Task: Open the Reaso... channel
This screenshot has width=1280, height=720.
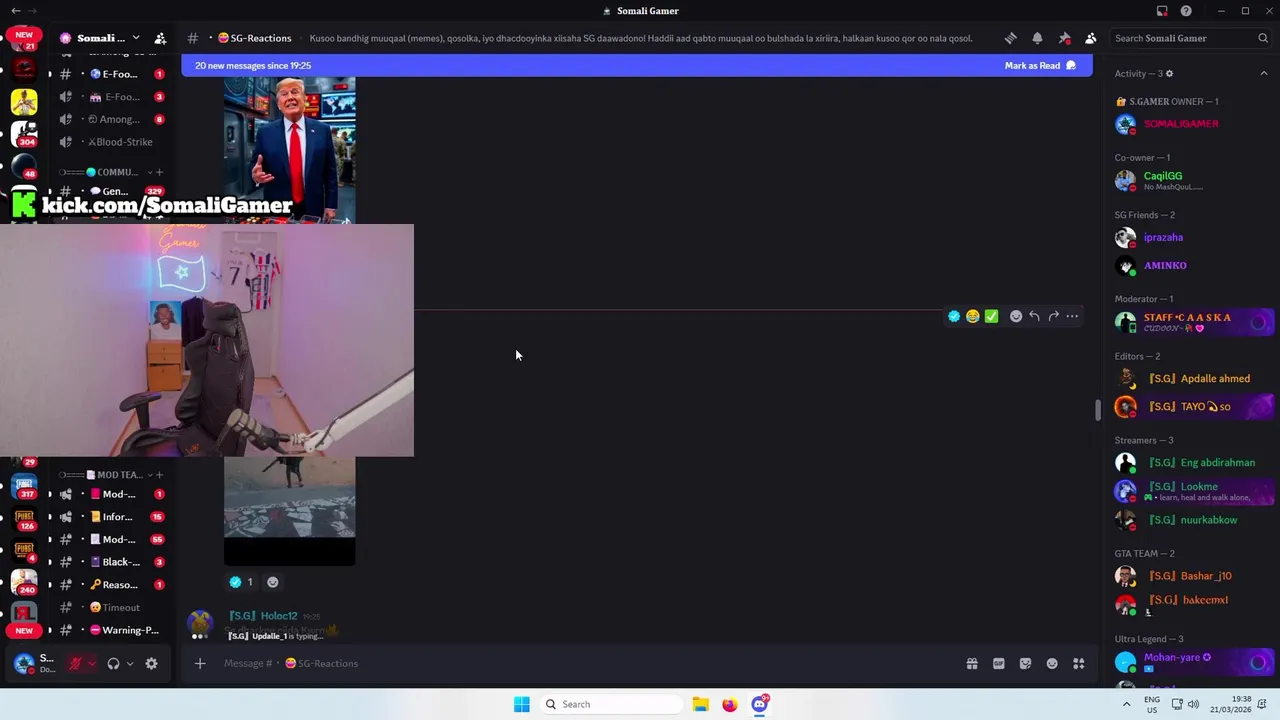Action: click(x=112, y=585)
